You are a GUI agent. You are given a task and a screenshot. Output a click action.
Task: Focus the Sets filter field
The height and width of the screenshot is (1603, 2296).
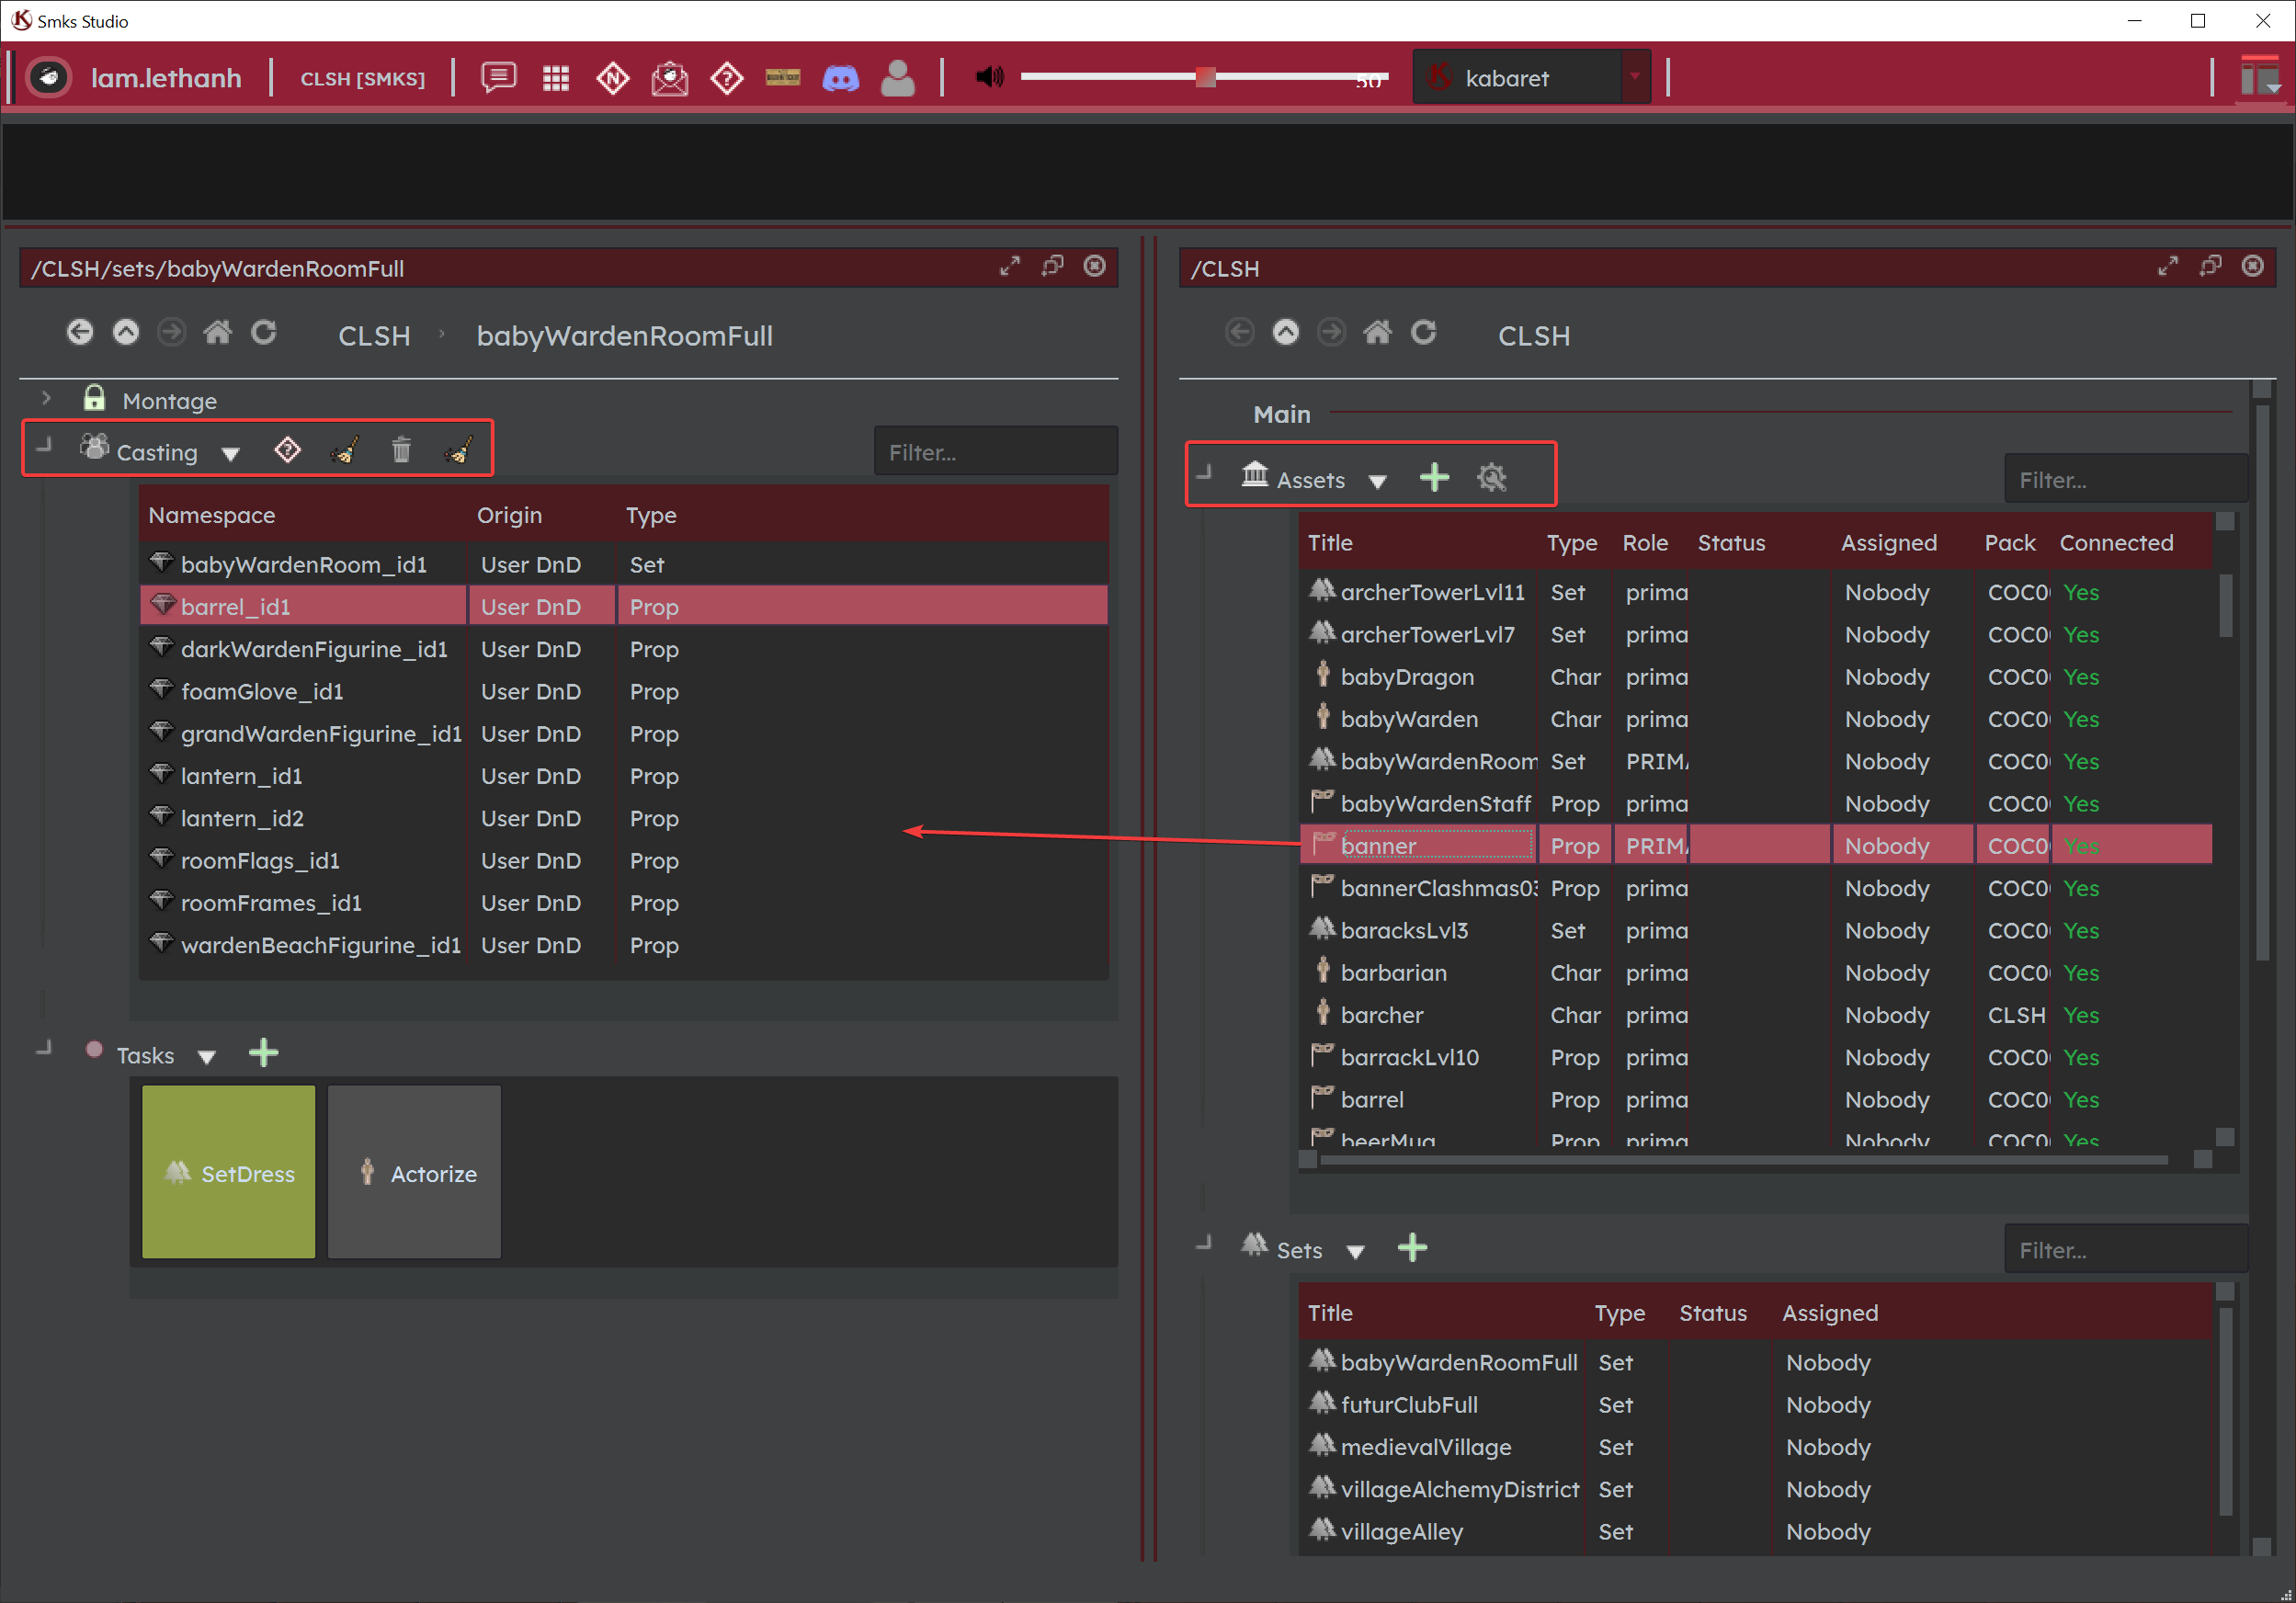coord(2124,1250)
